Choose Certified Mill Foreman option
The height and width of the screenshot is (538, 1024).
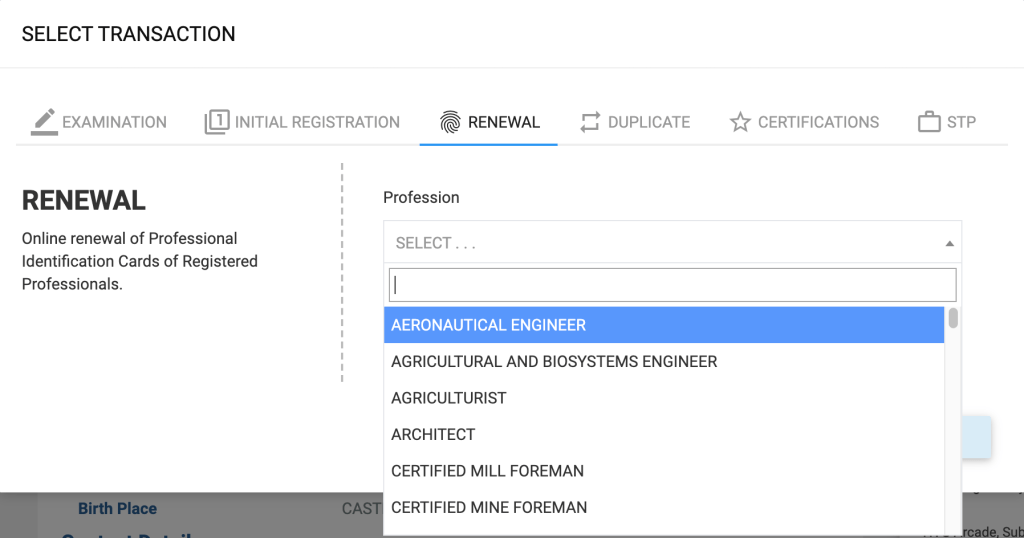pyautogui.click(x=487, y=471)
